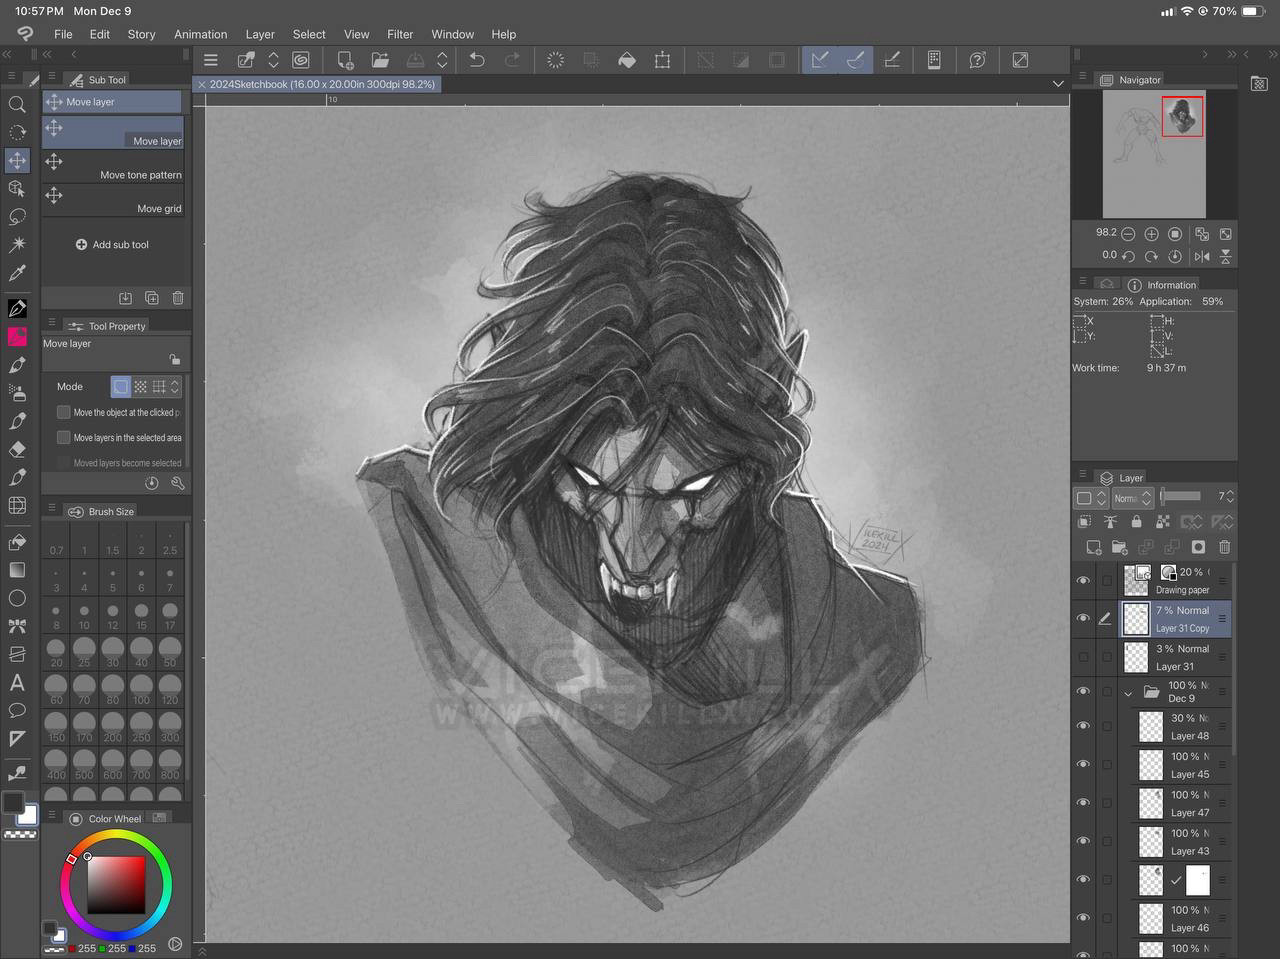Show Layer 31 by its visibility box
The height and width of the screenshot is (959, 1280).
point(1083,657)
